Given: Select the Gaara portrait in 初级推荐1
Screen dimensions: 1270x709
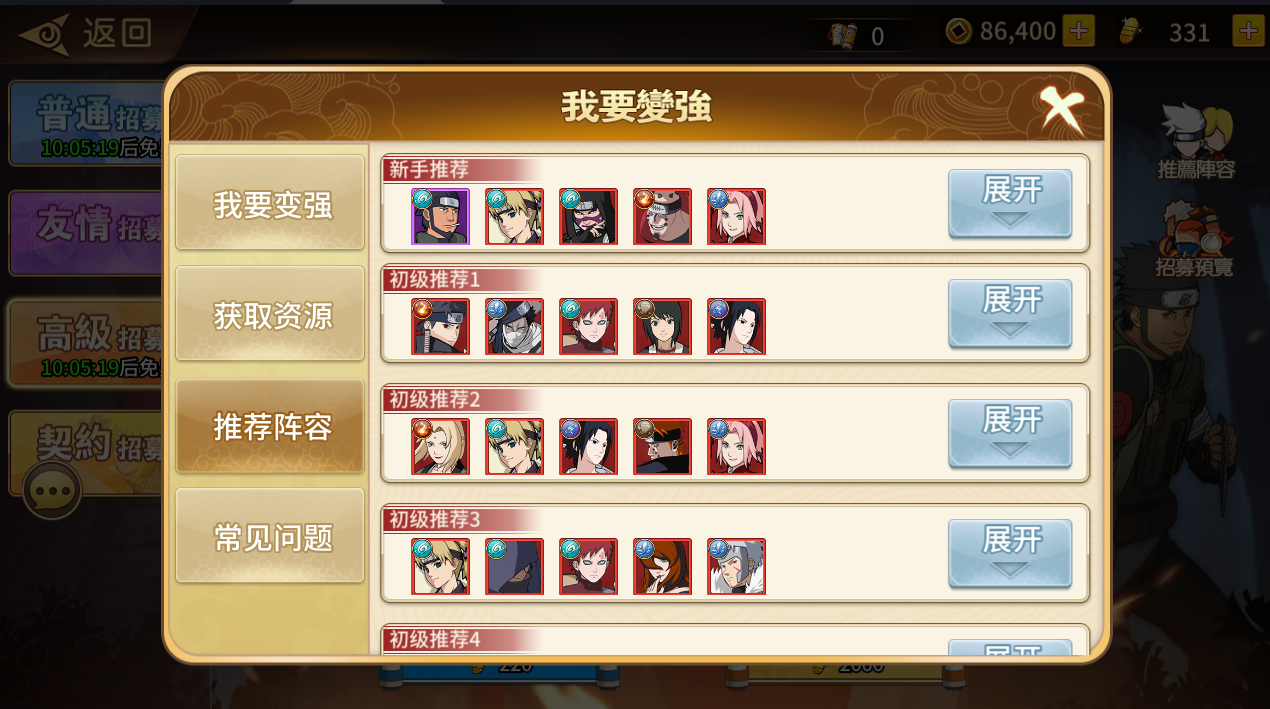Looking at the screenshot, I should click(x=589, y=326).
